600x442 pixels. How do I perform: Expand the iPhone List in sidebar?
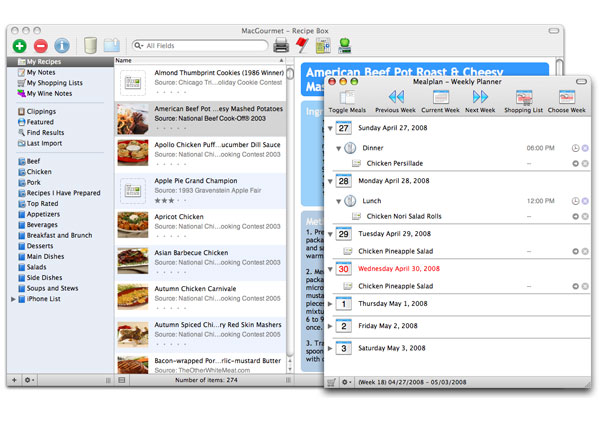click(13, 299)
